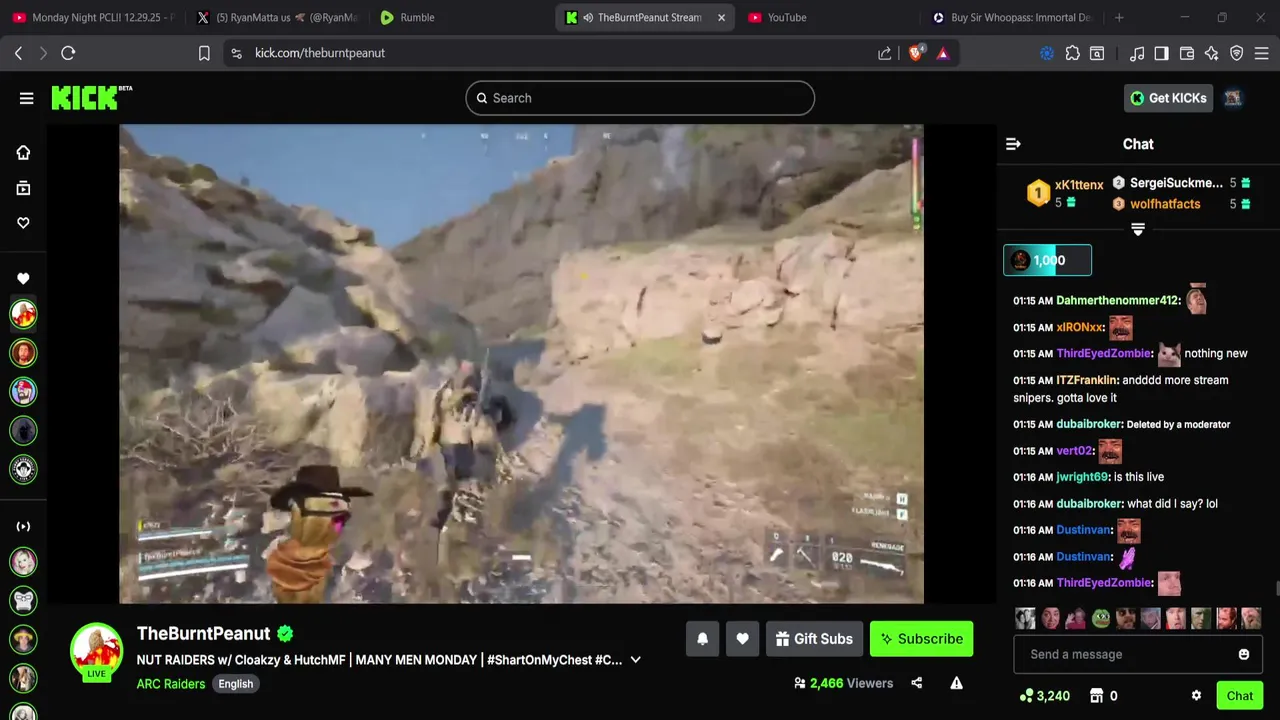Click the kick.com address bar URL

[320, 53]
